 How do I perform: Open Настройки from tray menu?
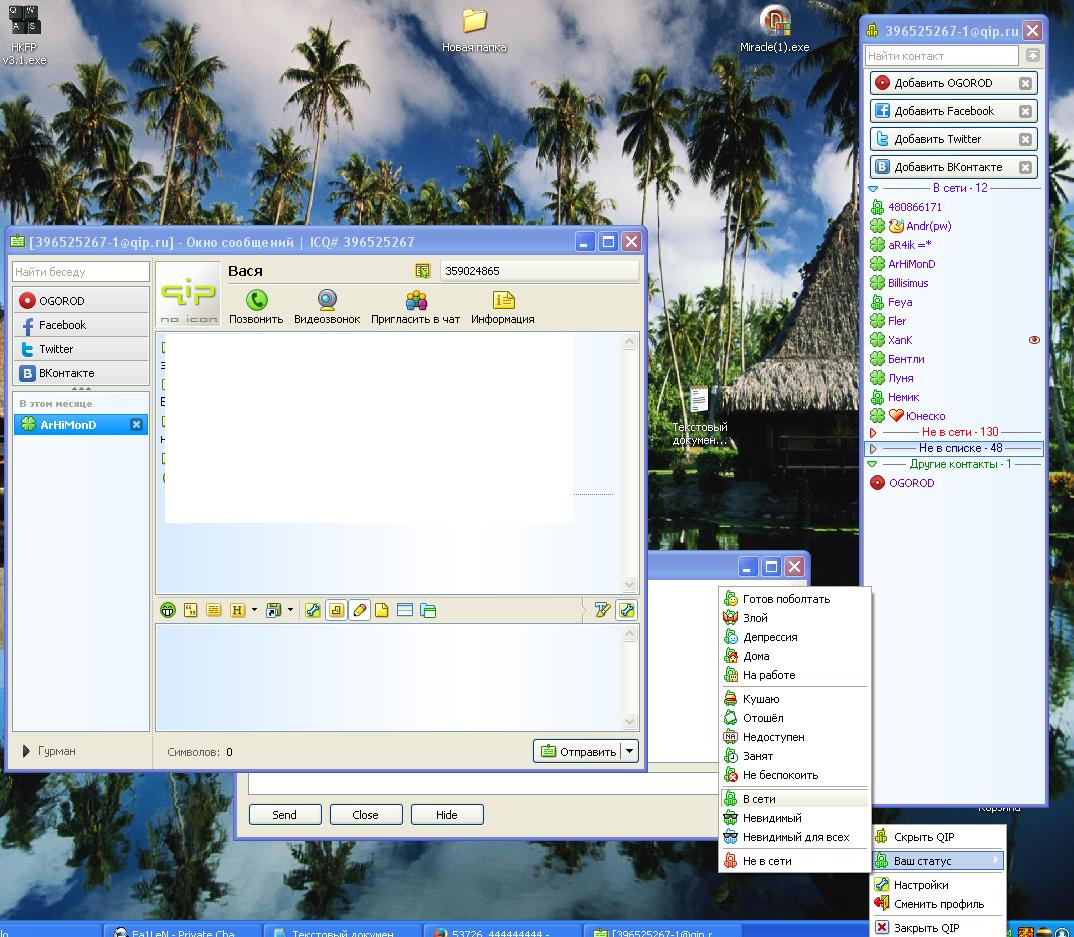coord(938,885)
